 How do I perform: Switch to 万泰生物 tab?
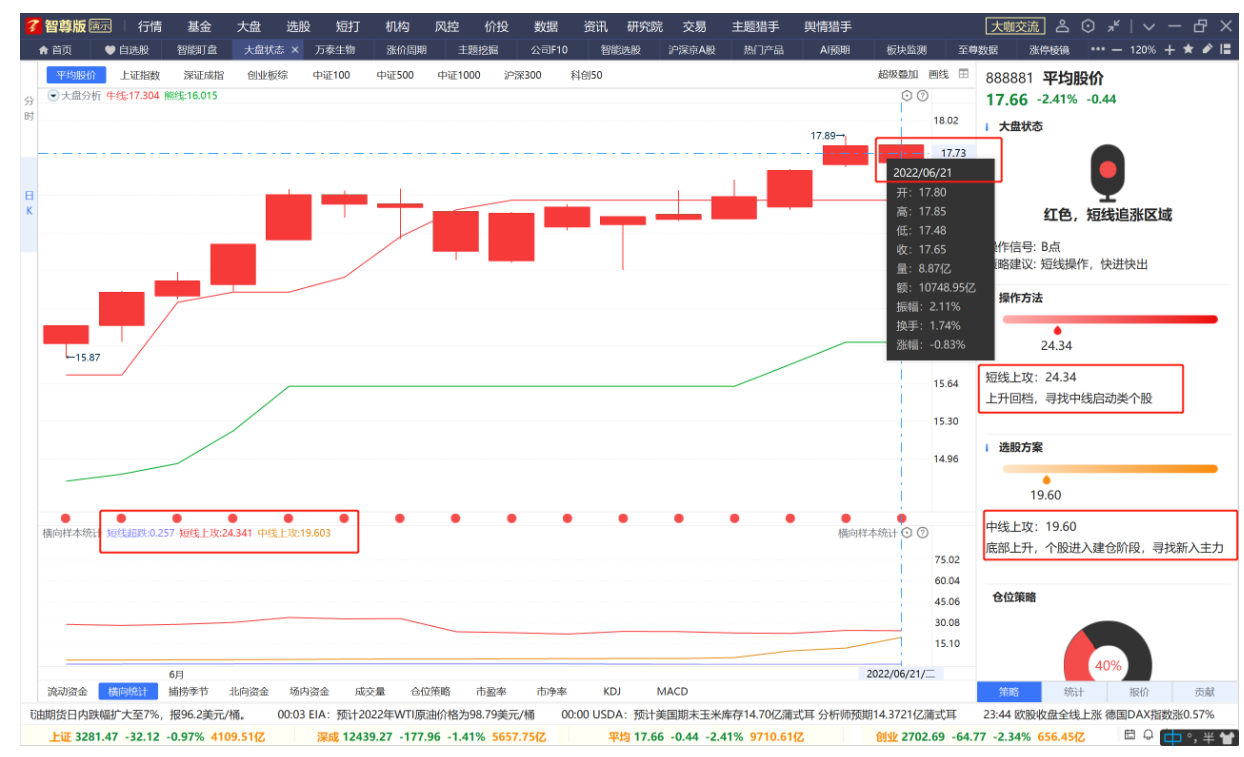click(335, 49)
